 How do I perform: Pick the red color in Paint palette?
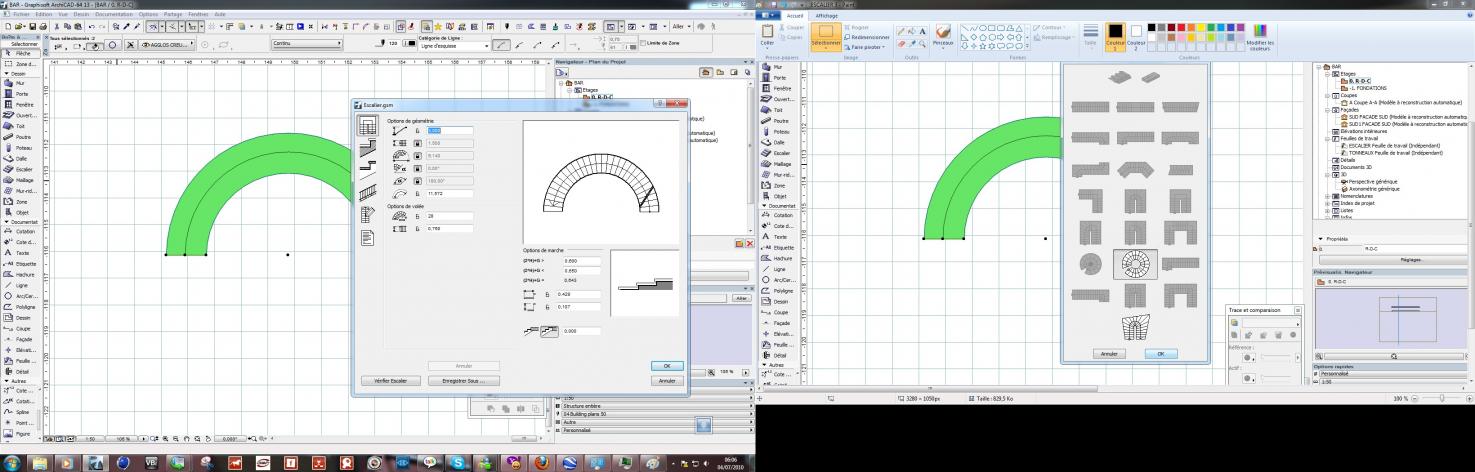tap(1181, 27)
